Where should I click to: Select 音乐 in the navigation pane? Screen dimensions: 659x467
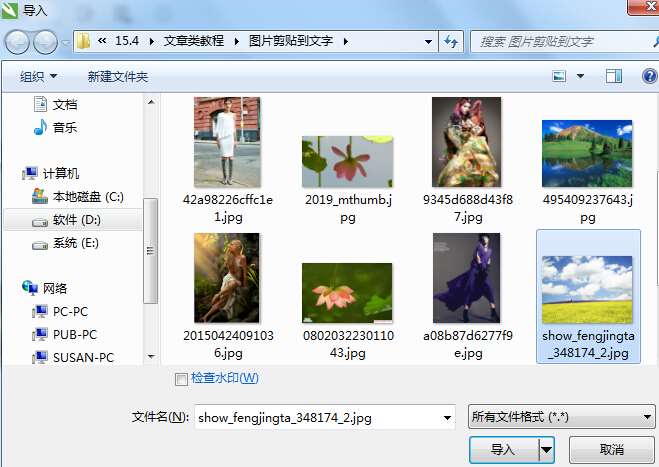(x=55, y=127)
